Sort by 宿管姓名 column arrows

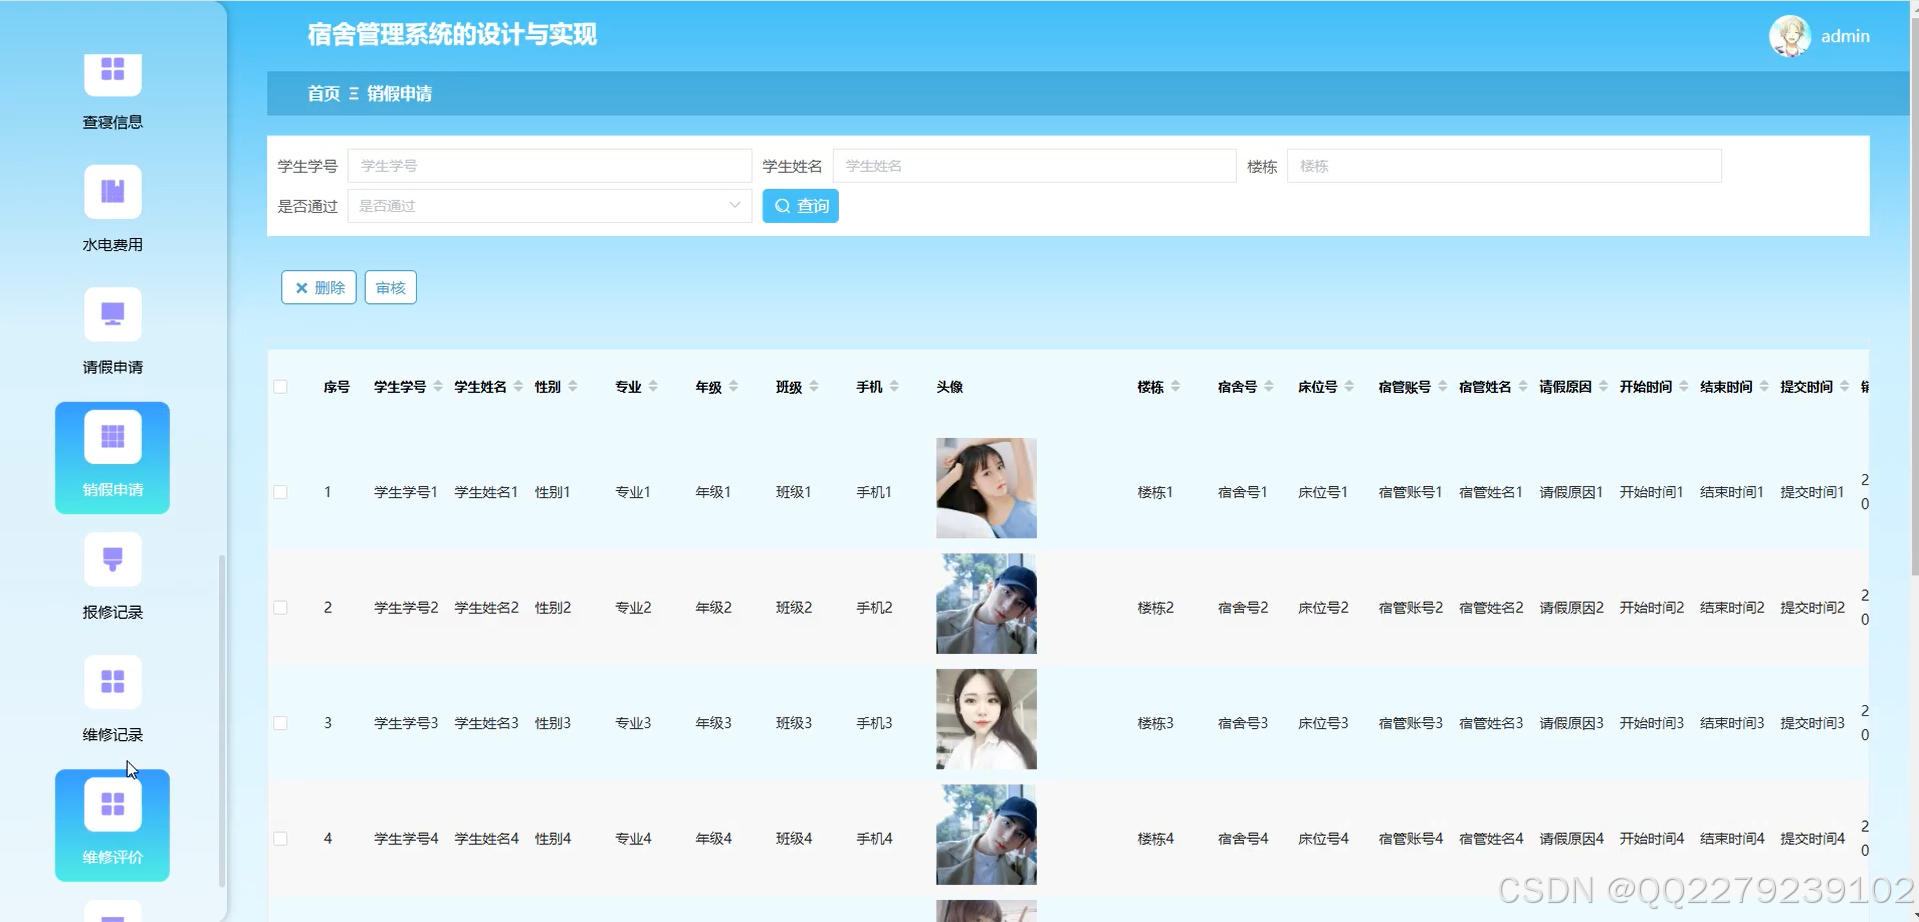coord(1523,387)
